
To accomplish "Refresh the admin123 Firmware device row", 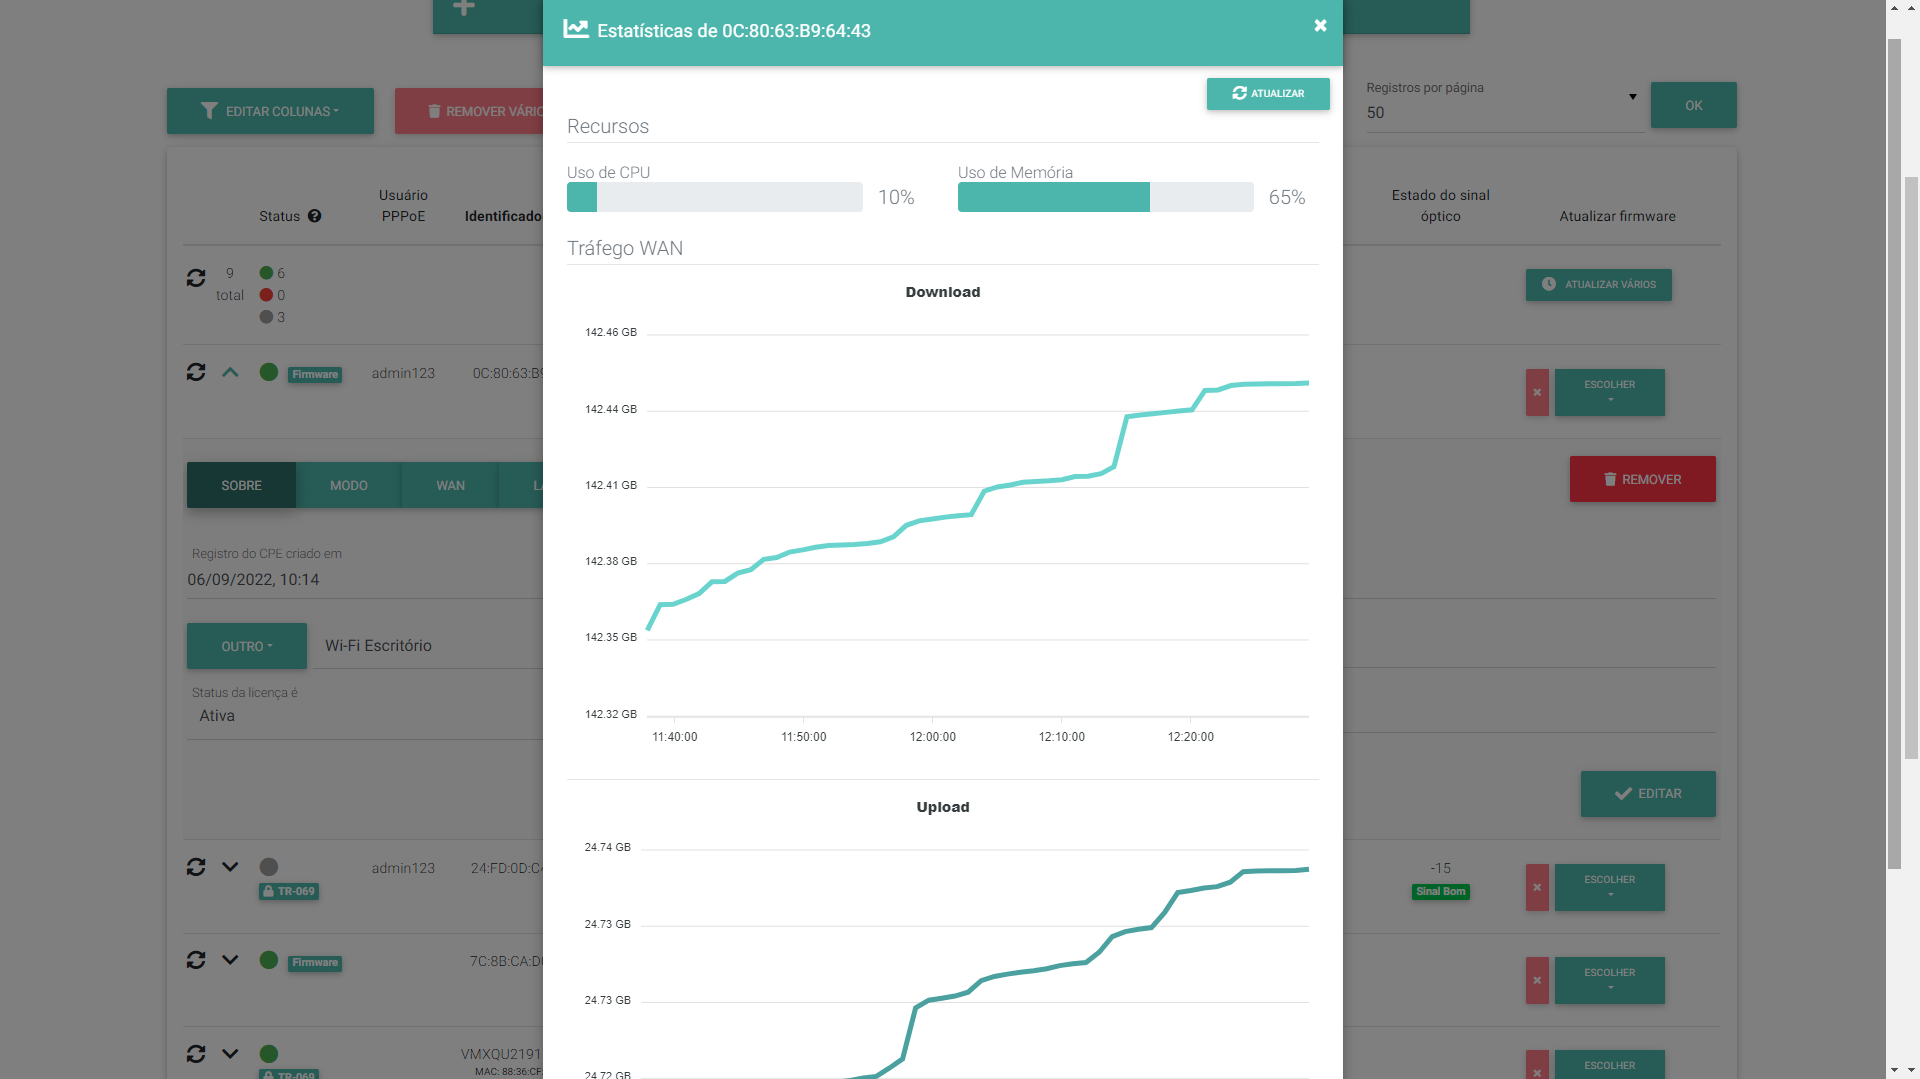I will point(196,372).
